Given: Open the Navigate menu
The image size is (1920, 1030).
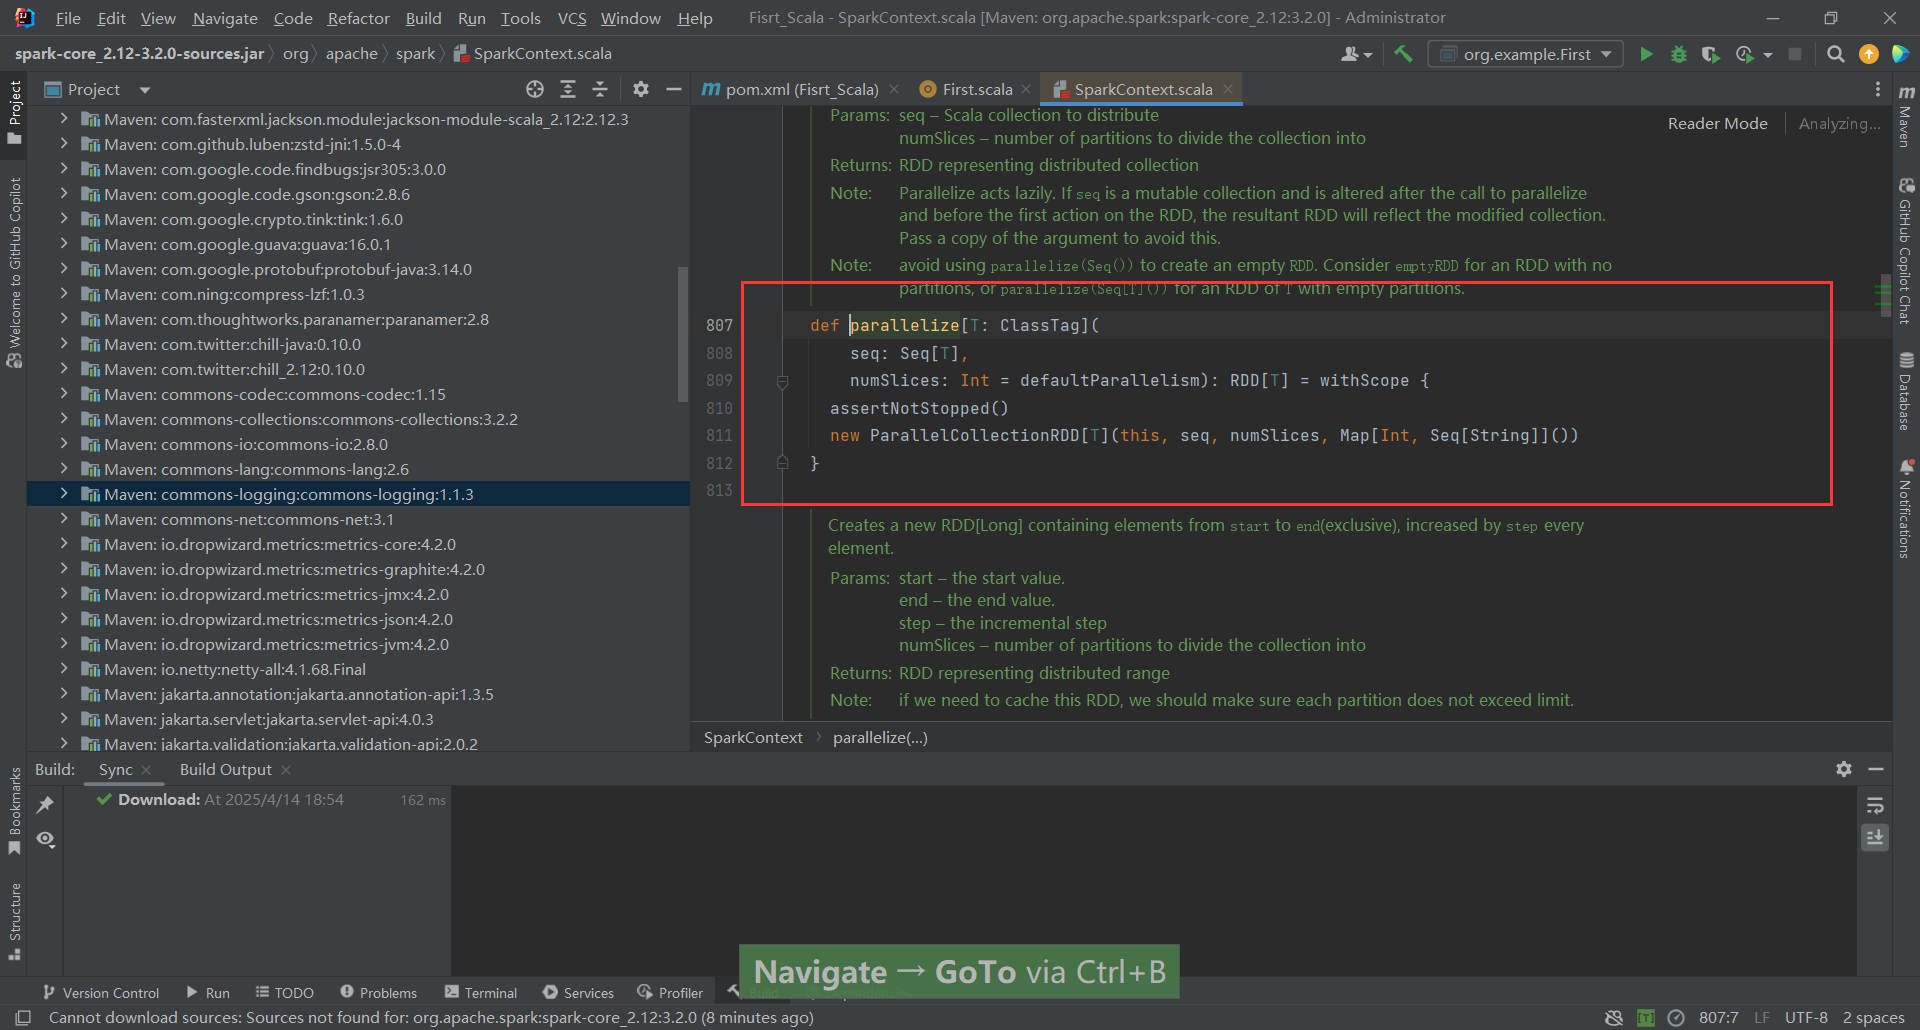Looking at the screenshot, I should (225, 18).
